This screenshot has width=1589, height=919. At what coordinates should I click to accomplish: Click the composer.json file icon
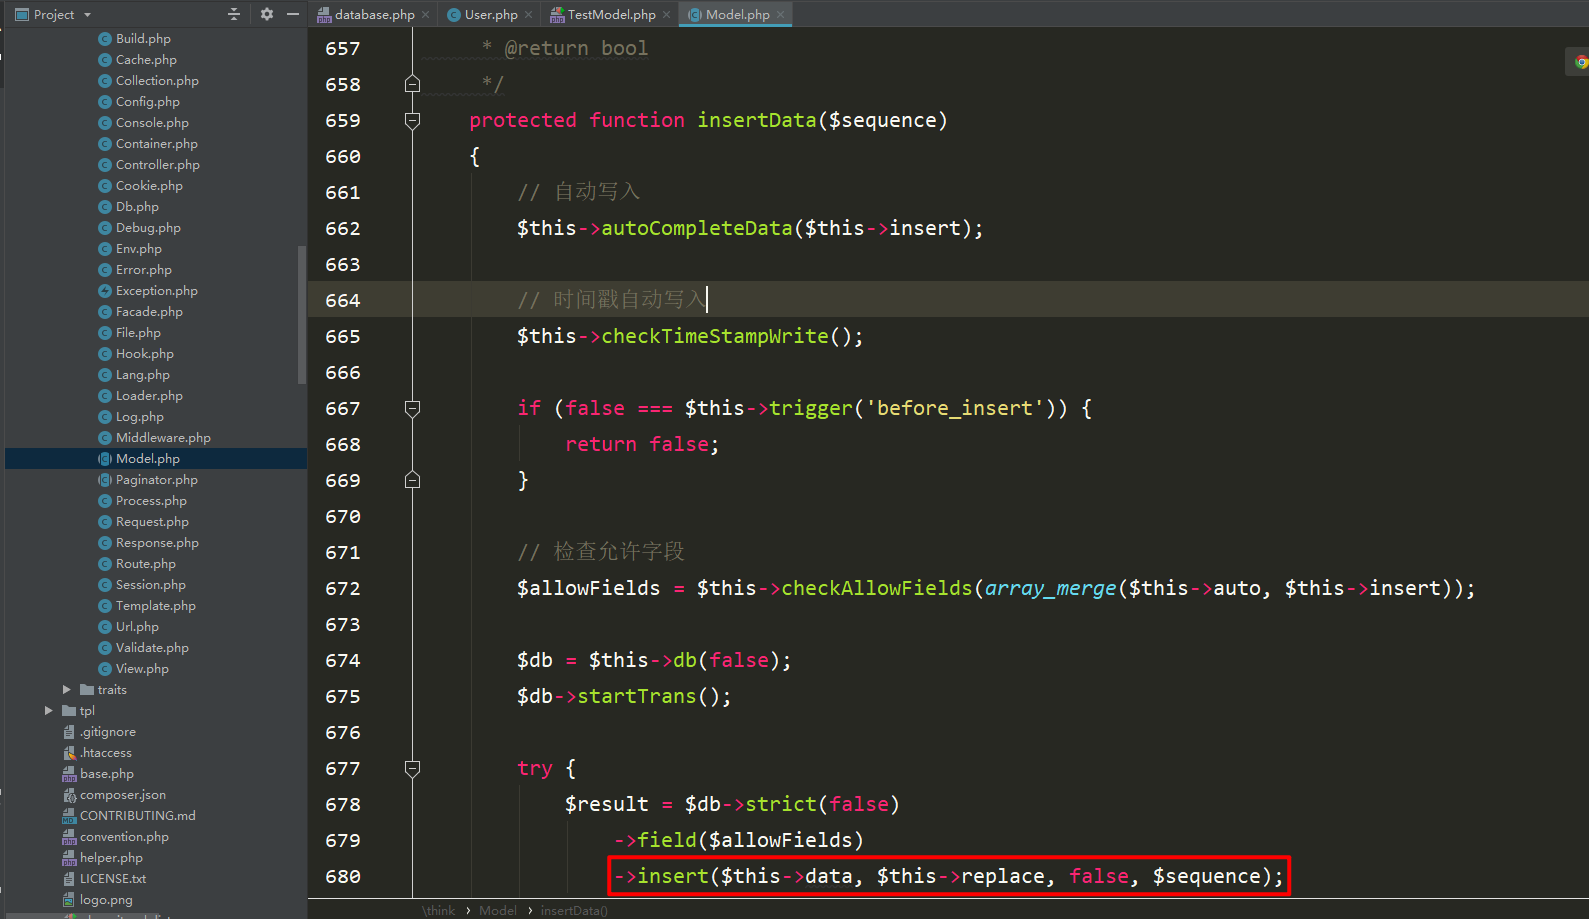coord(69,795)
